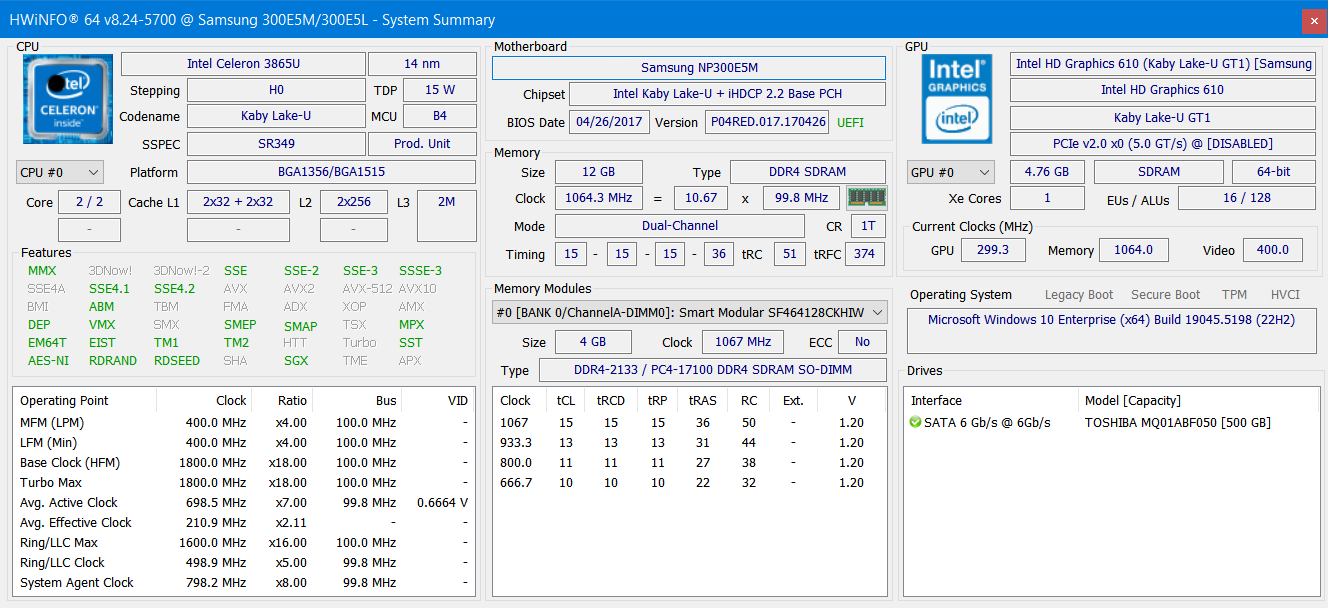Close the System Summary window

(x=1313, y=20)
